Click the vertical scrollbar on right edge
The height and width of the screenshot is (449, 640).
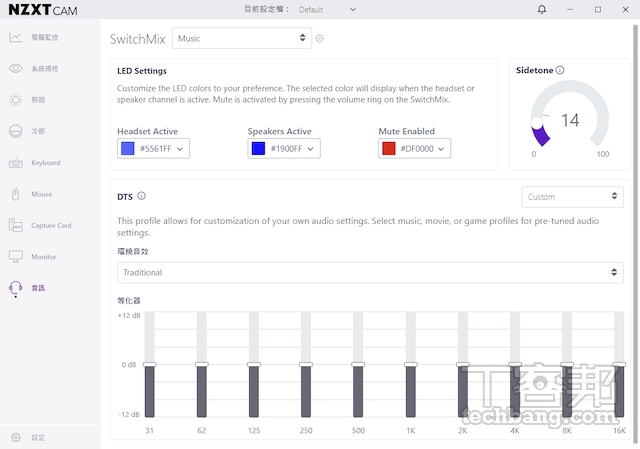[636, 233]
